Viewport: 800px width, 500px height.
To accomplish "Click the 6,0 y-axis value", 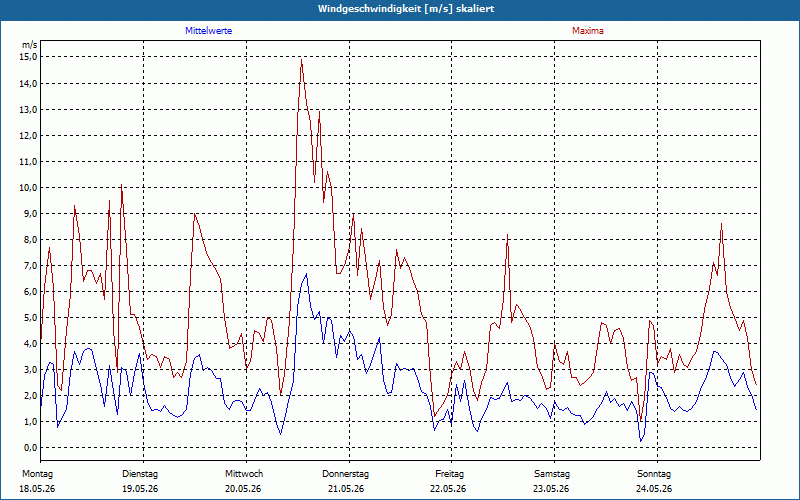I will pos(30,291).
